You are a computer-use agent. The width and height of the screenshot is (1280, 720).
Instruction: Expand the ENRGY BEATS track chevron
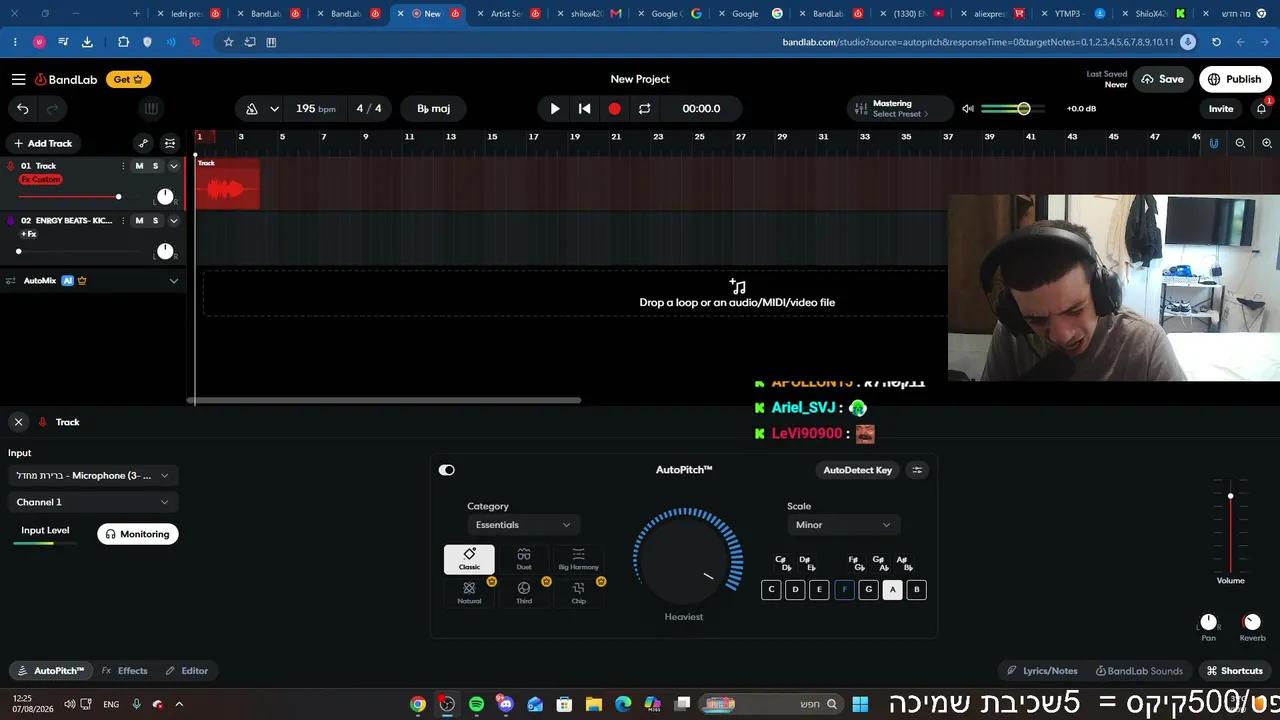coord(173,220)
